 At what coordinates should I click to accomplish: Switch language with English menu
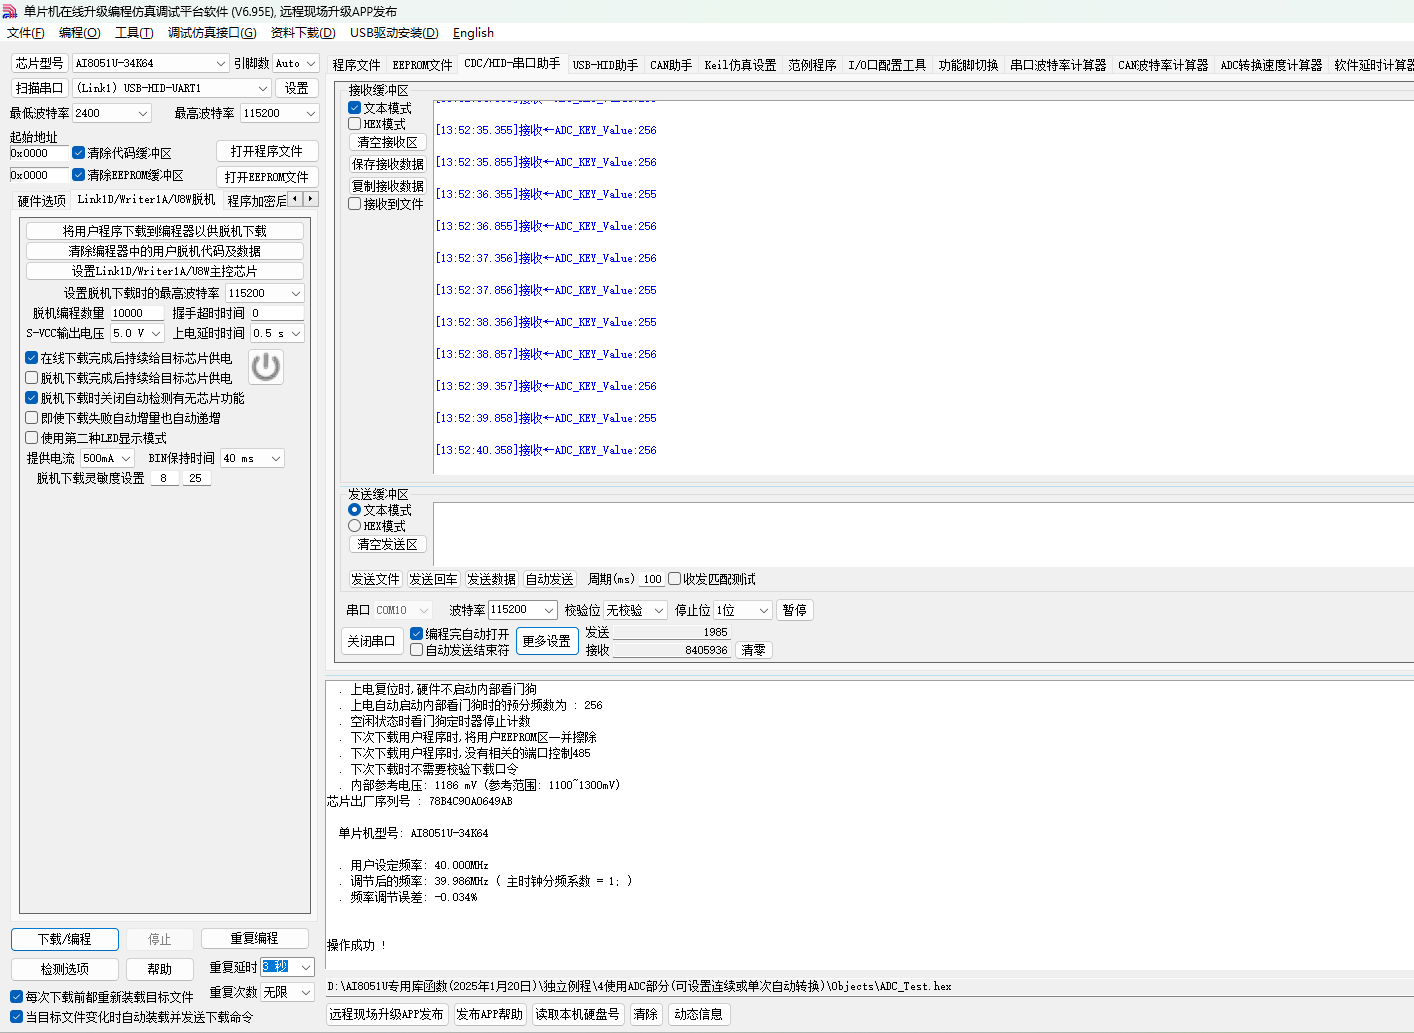click(x=473, y=33)
